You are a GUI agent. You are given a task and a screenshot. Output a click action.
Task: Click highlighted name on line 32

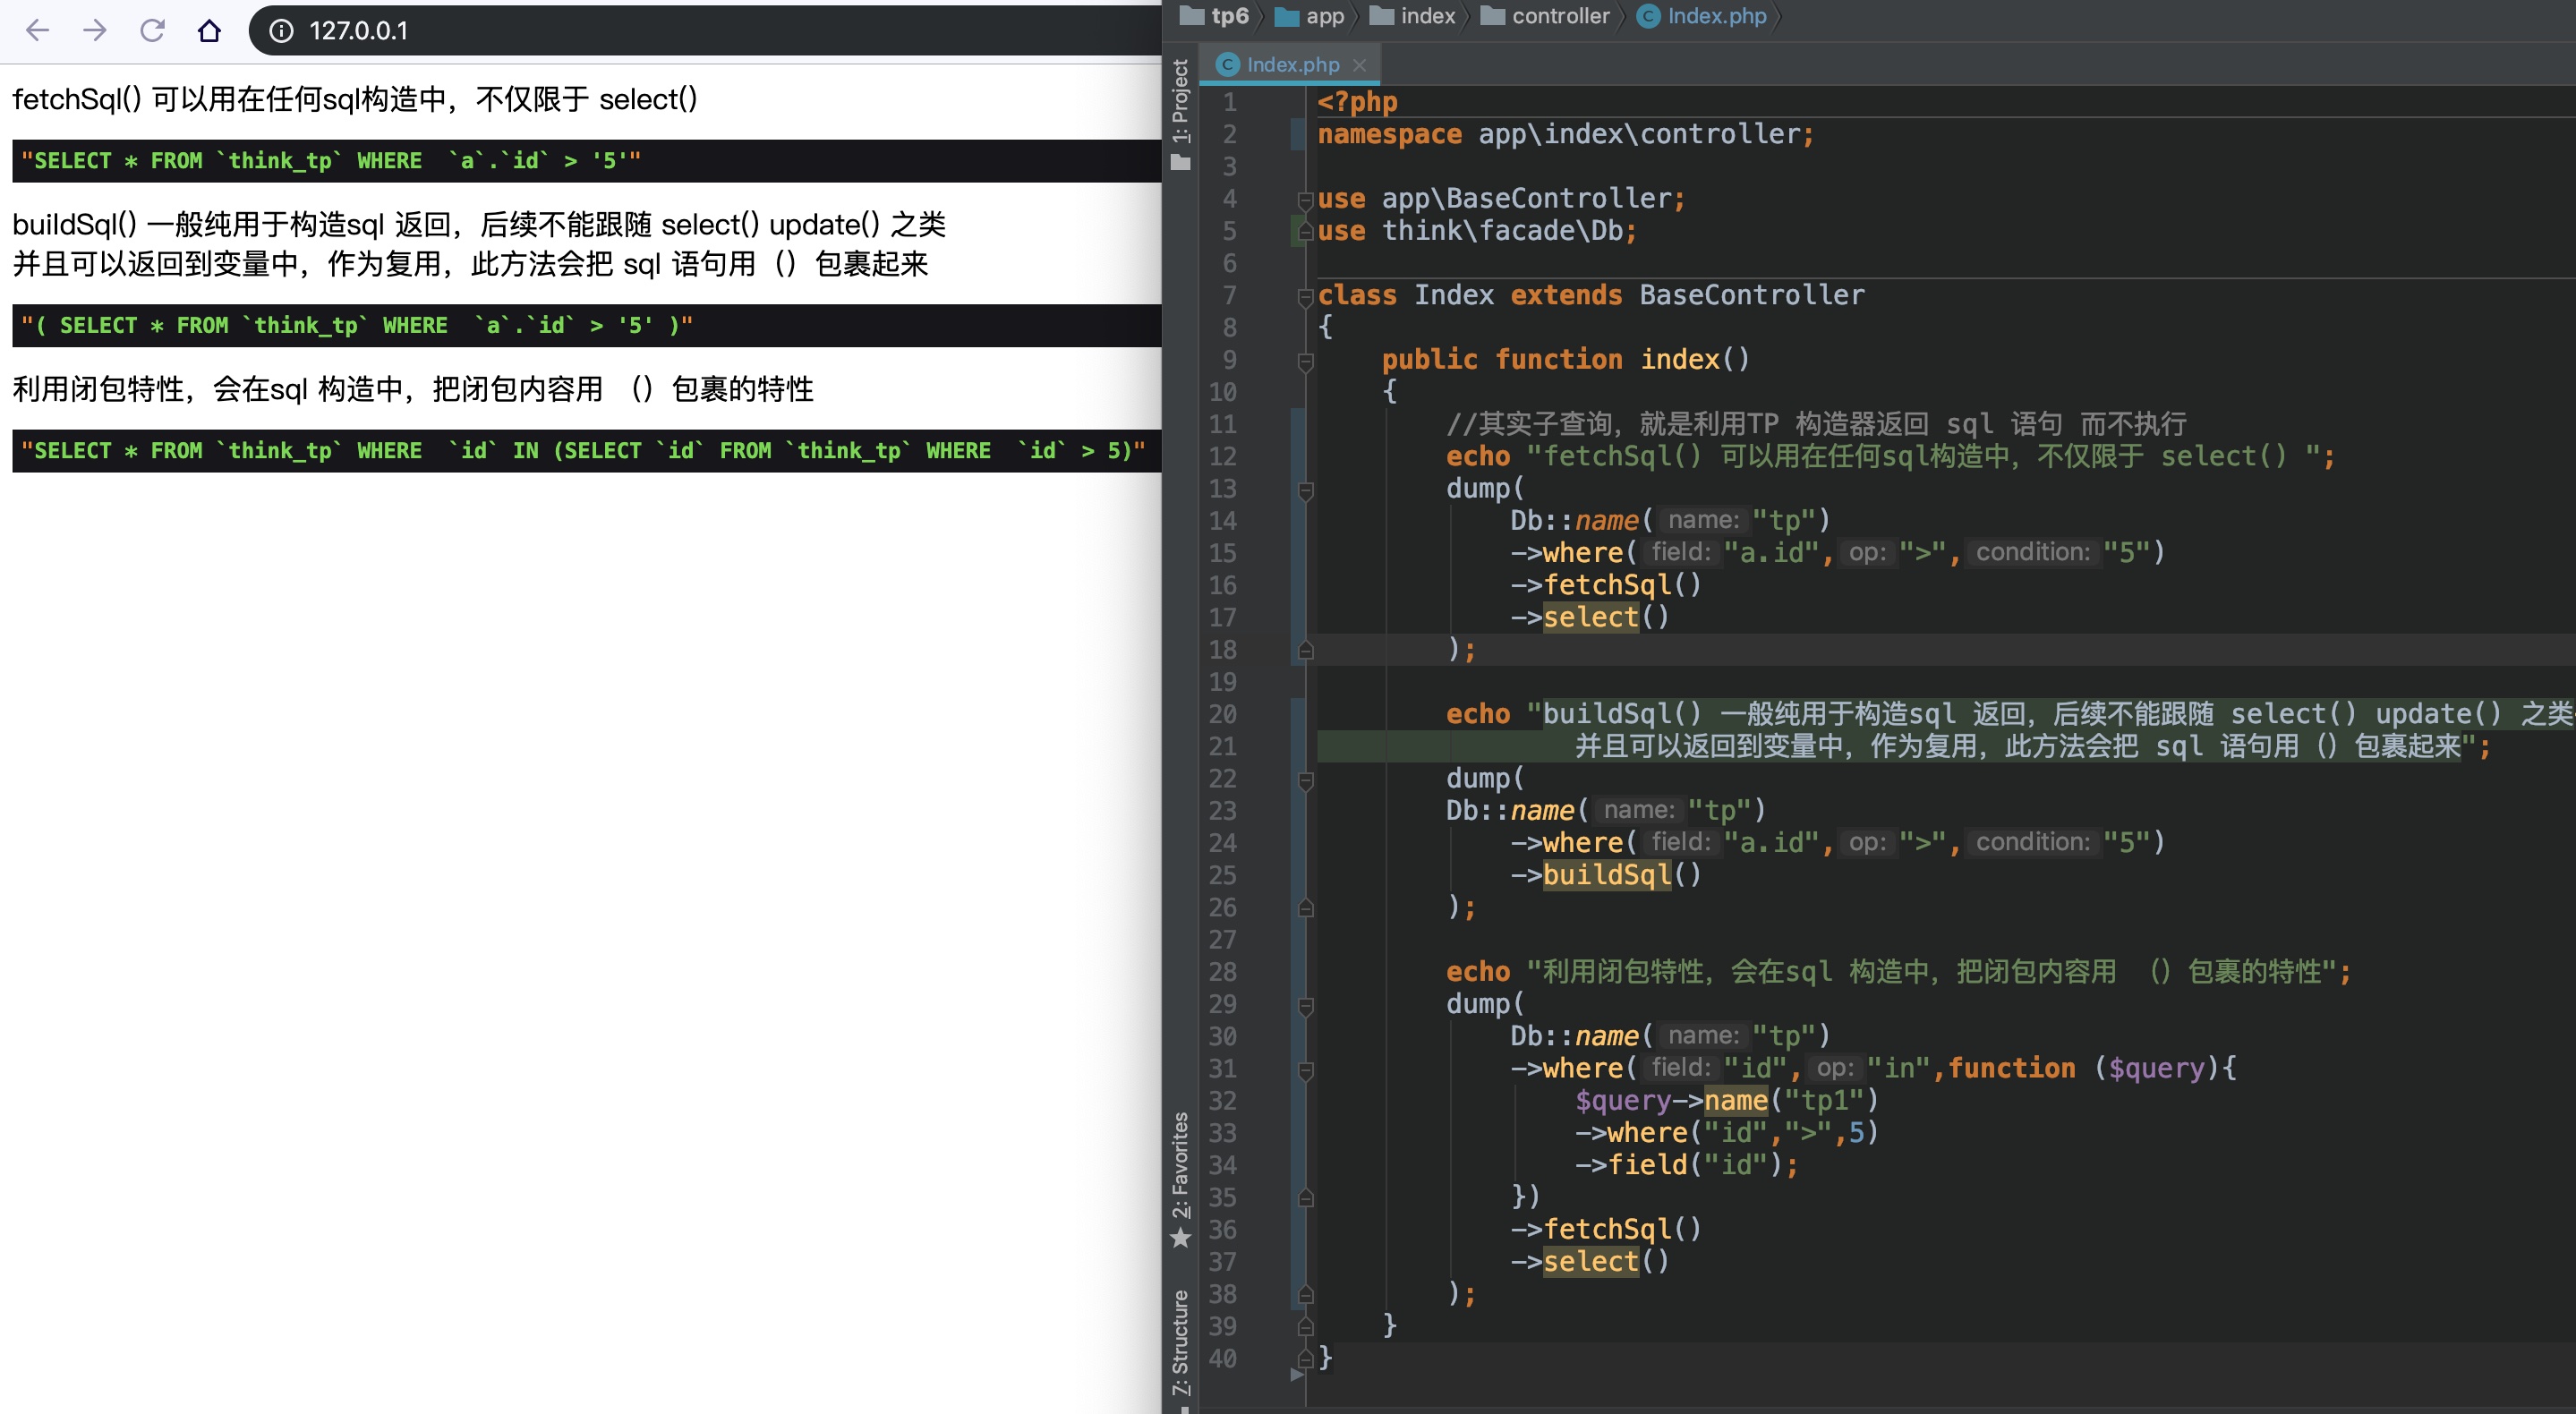coord(1735,1101)
